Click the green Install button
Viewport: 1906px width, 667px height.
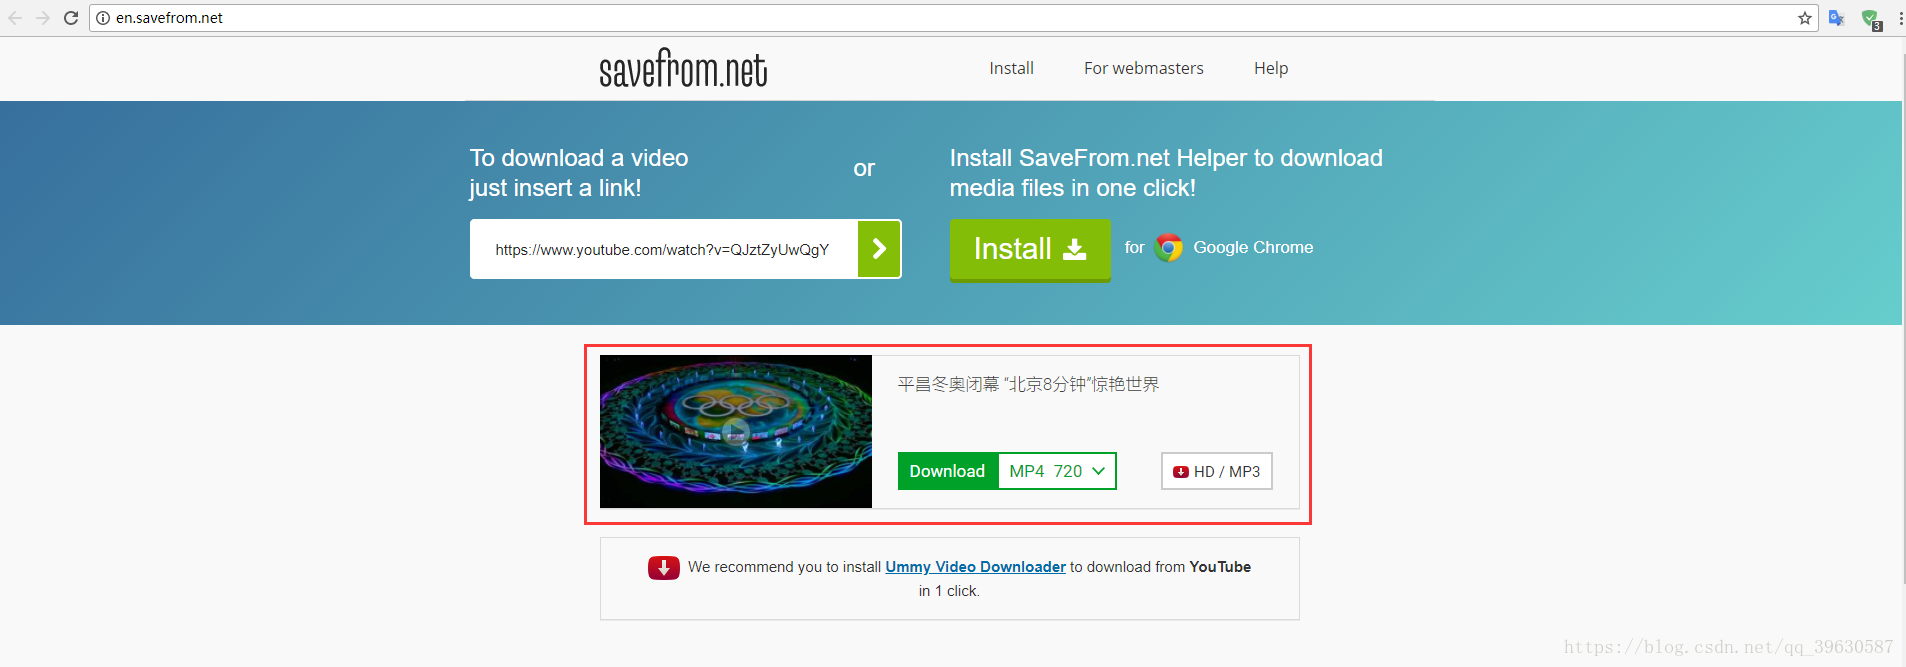pyautogui.click(x=1030, y=250)
